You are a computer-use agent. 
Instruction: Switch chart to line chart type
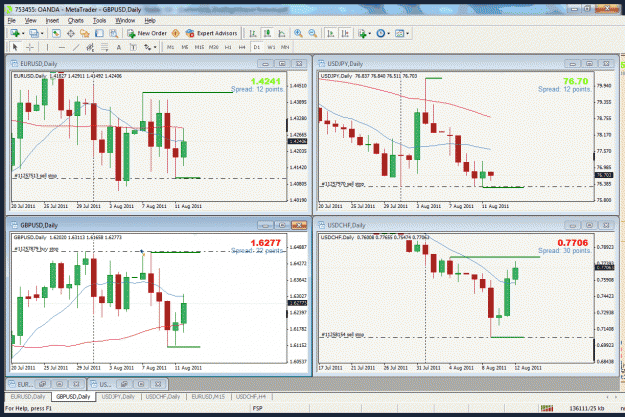click(x=281, y=33)
